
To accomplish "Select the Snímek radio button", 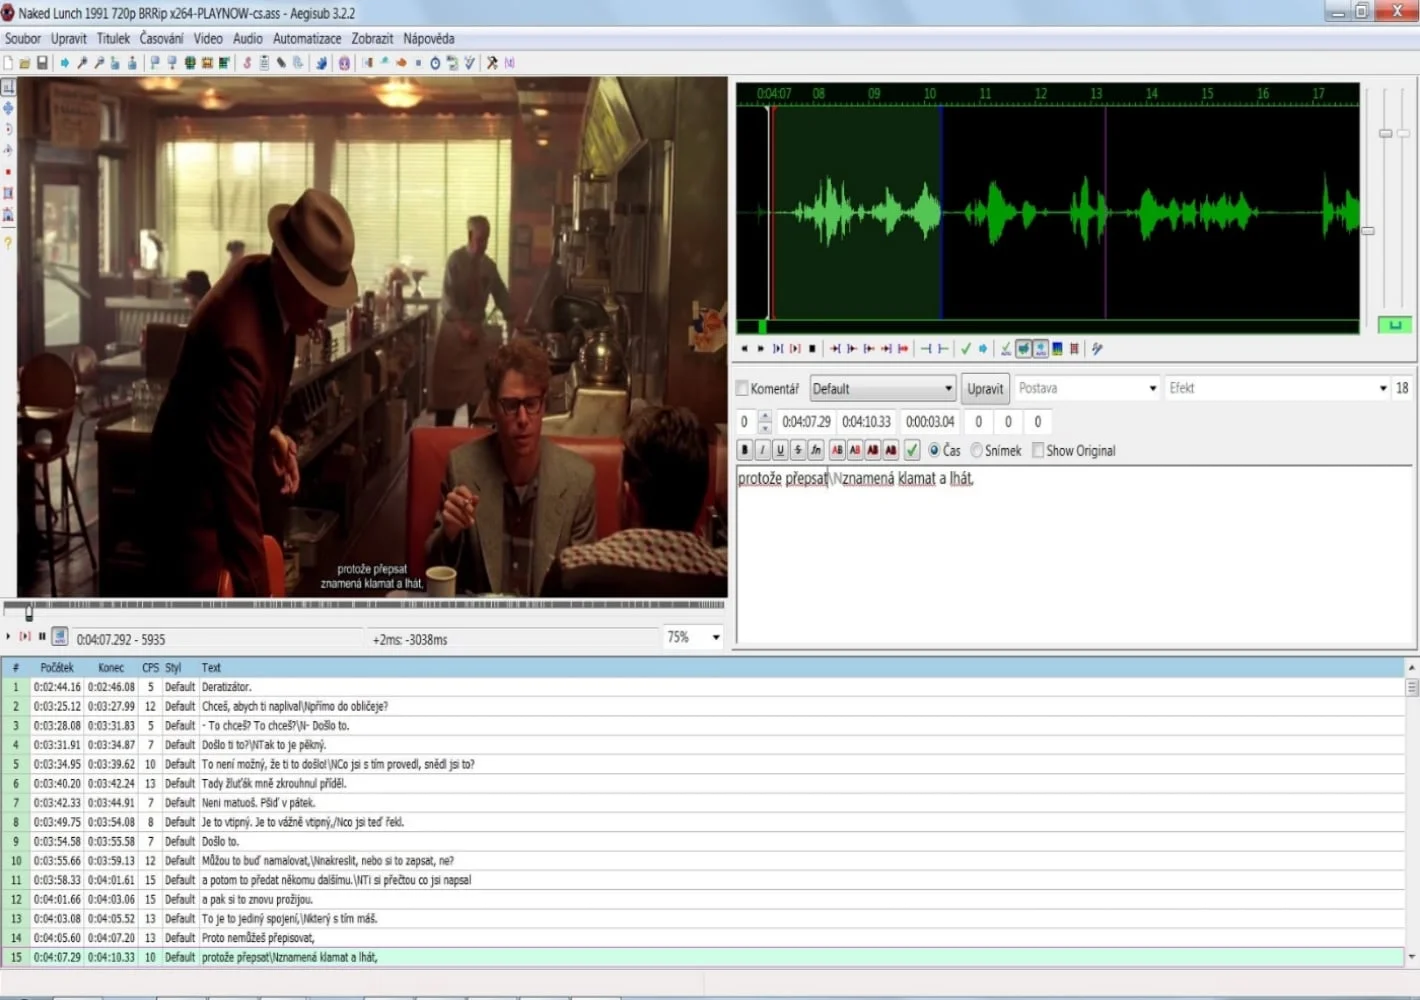I will point(977,451).
